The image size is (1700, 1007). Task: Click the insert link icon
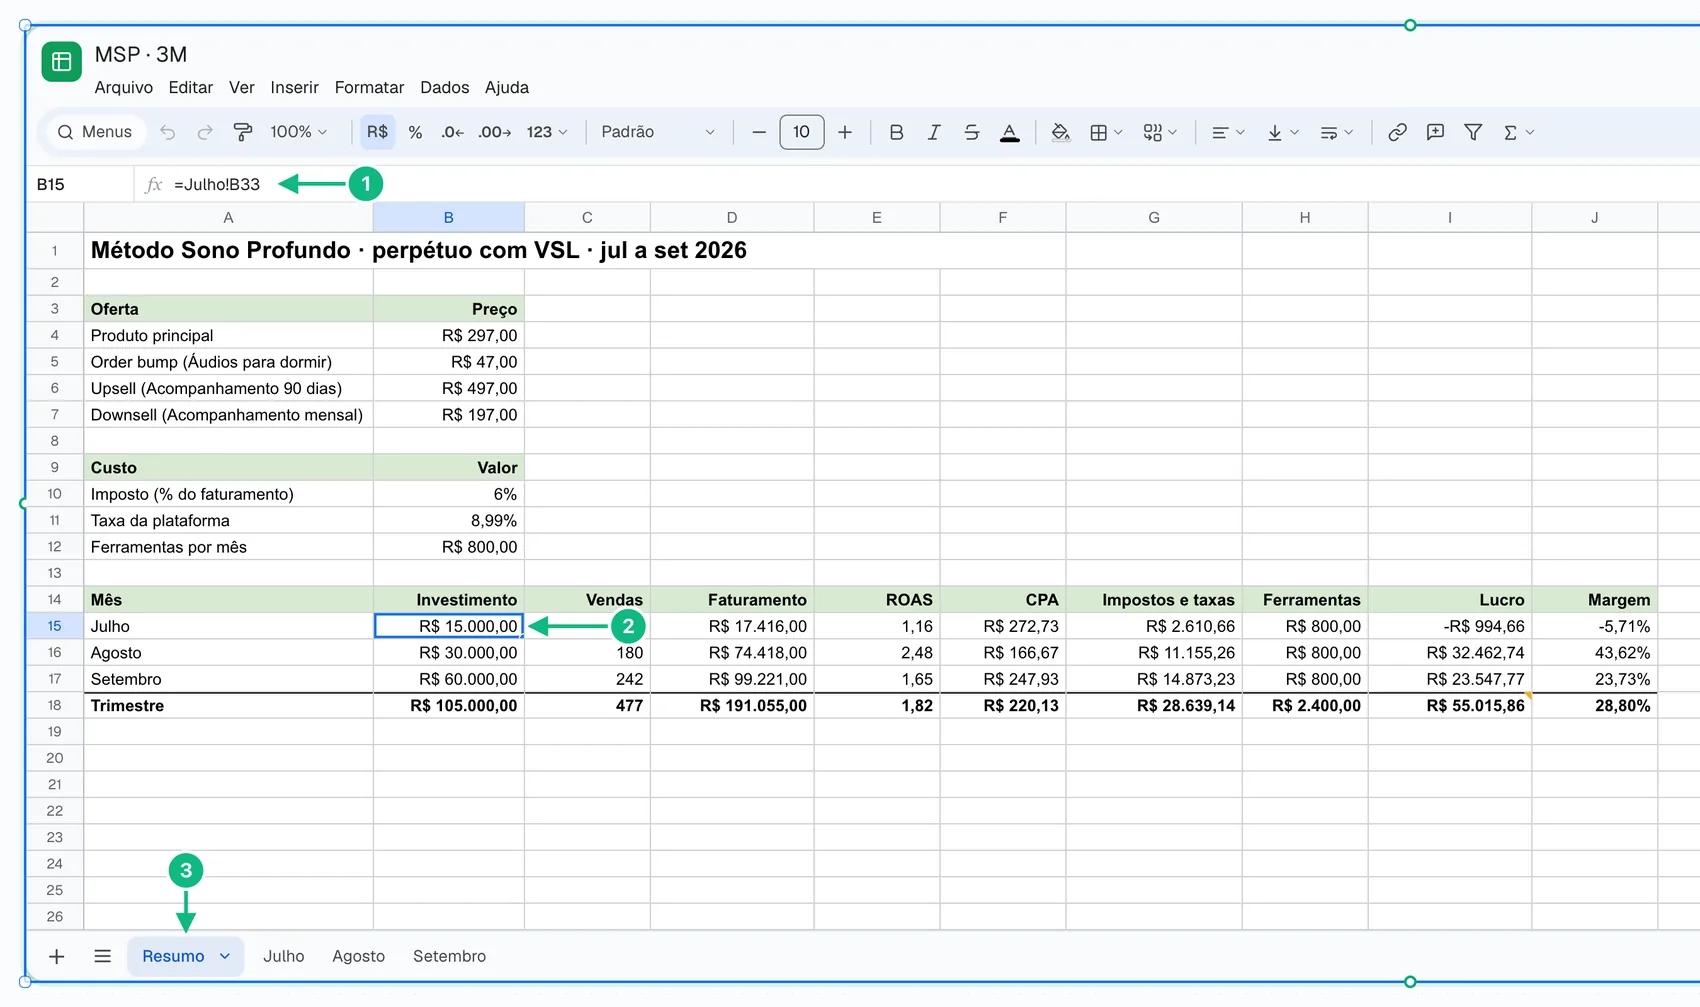[1397, 132]
